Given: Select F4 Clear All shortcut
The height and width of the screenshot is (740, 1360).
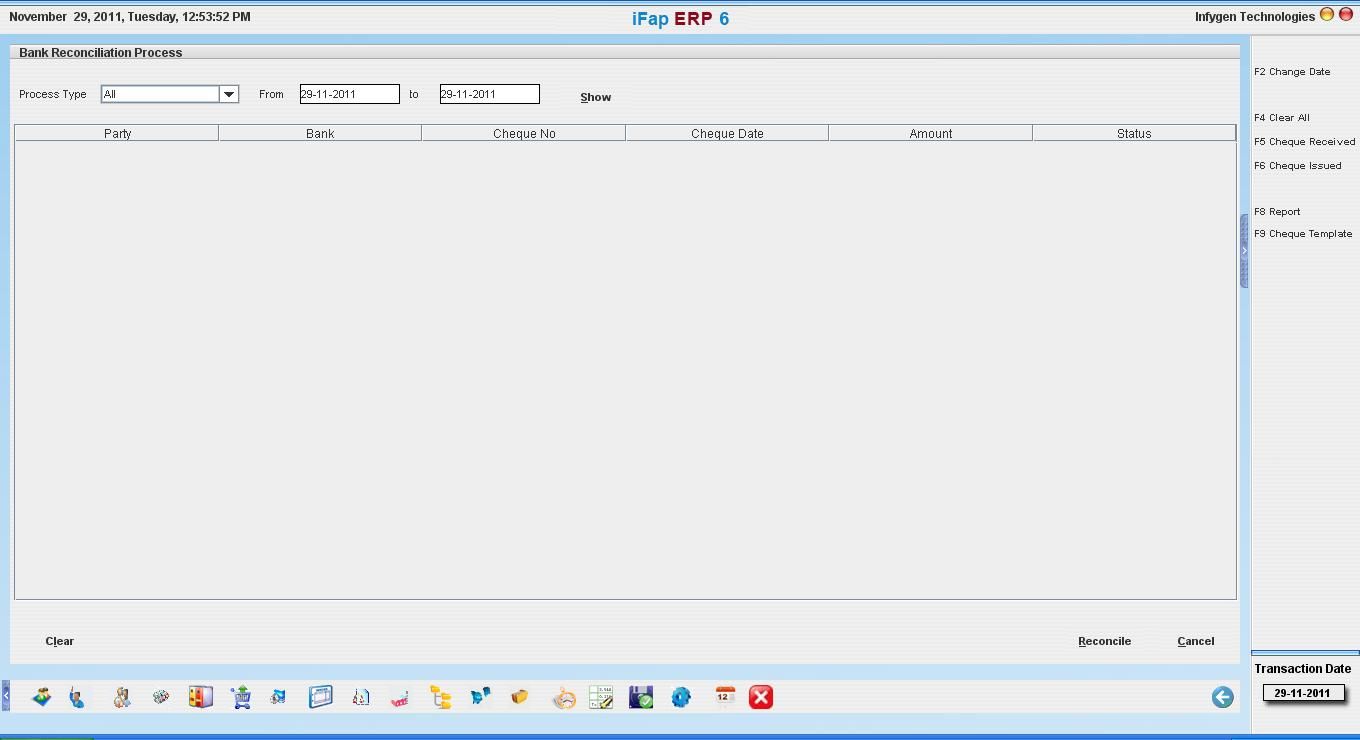Looking at the screenshot, I should tap(1281, 118).
